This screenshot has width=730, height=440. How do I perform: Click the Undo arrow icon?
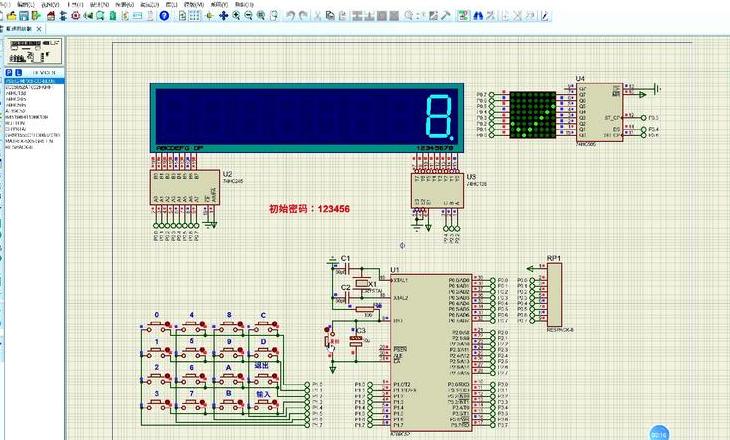(x=291, y=16)
